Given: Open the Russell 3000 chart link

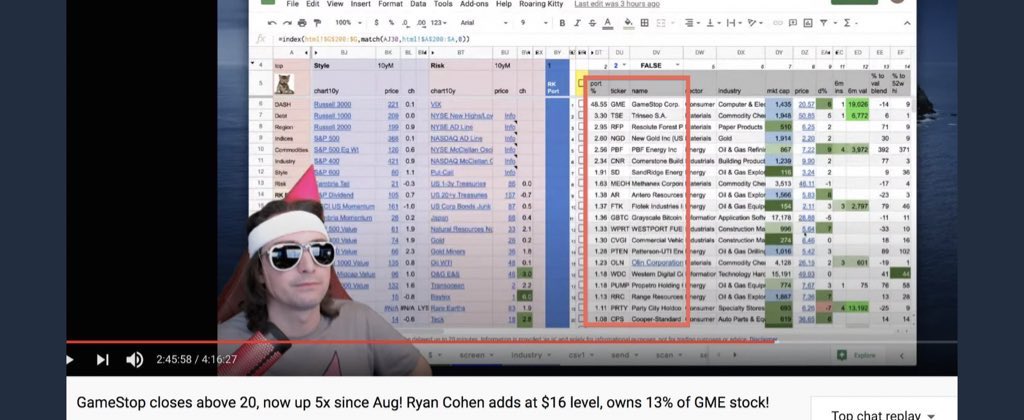Looking at the screenshot, I should (x=332, y=104).
